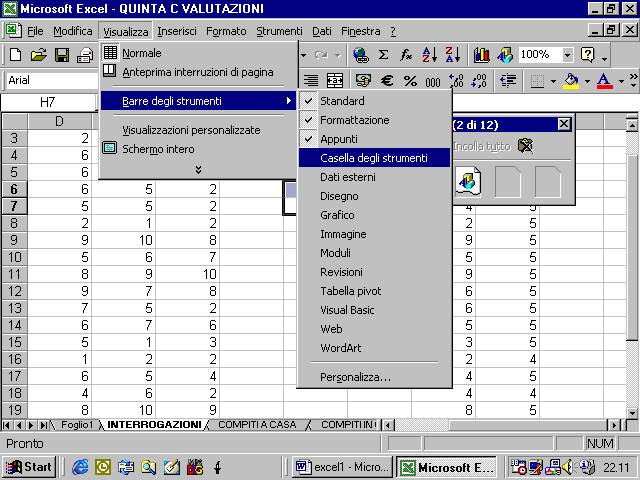Open the undo history dropdown arrow
The width and height of the screenshot is (640, 480).
pyautogui.click(x=303, y=55)
